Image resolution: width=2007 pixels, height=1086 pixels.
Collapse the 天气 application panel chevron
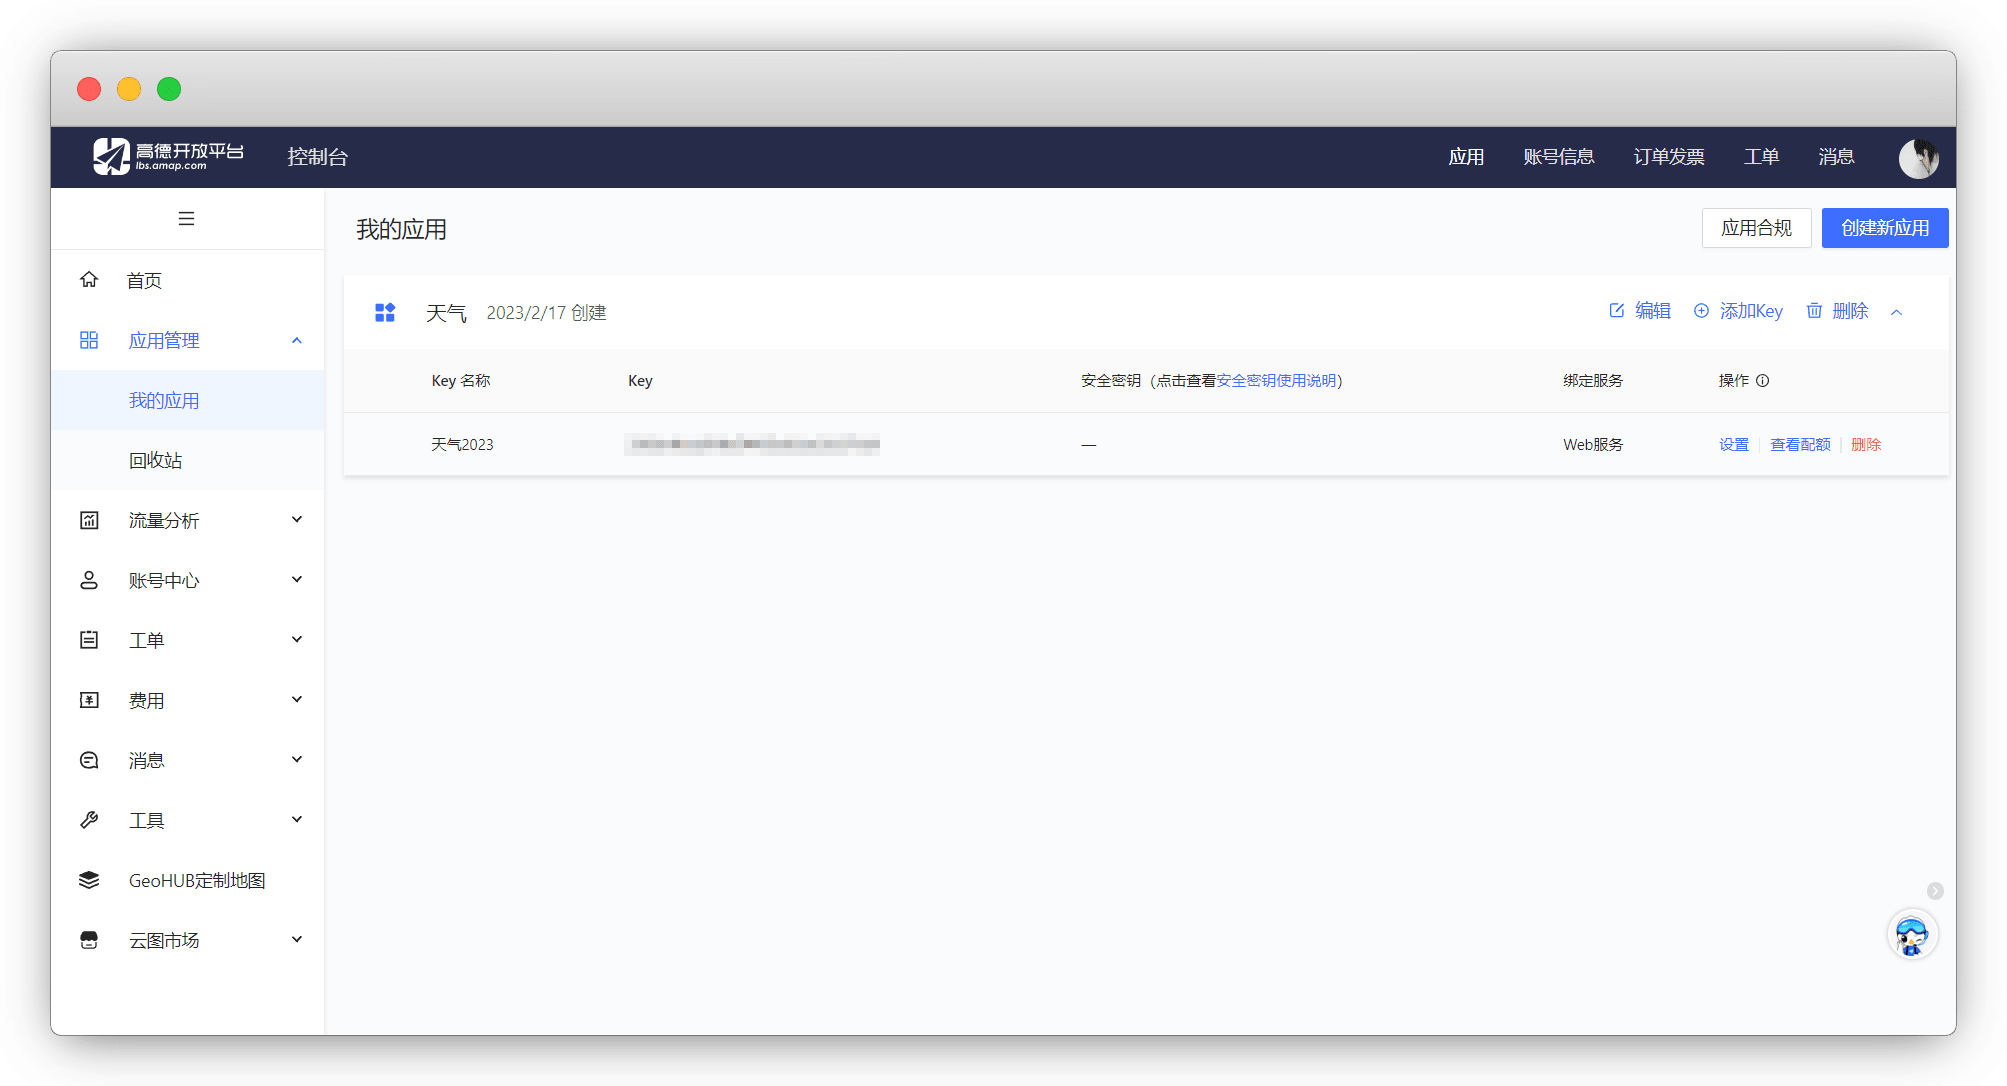pos(1896,312)
